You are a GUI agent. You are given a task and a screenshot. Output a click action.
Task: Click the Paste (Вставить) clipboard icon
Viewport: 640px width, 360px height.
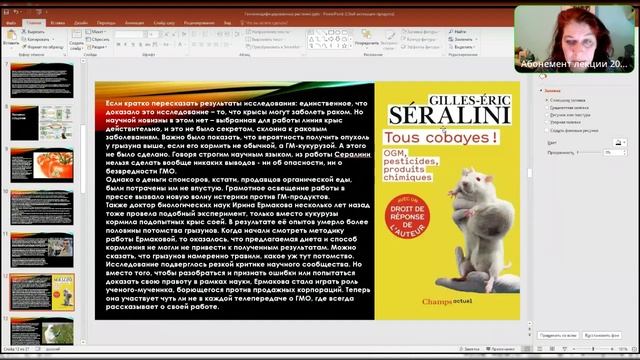[x=11, y=36]
